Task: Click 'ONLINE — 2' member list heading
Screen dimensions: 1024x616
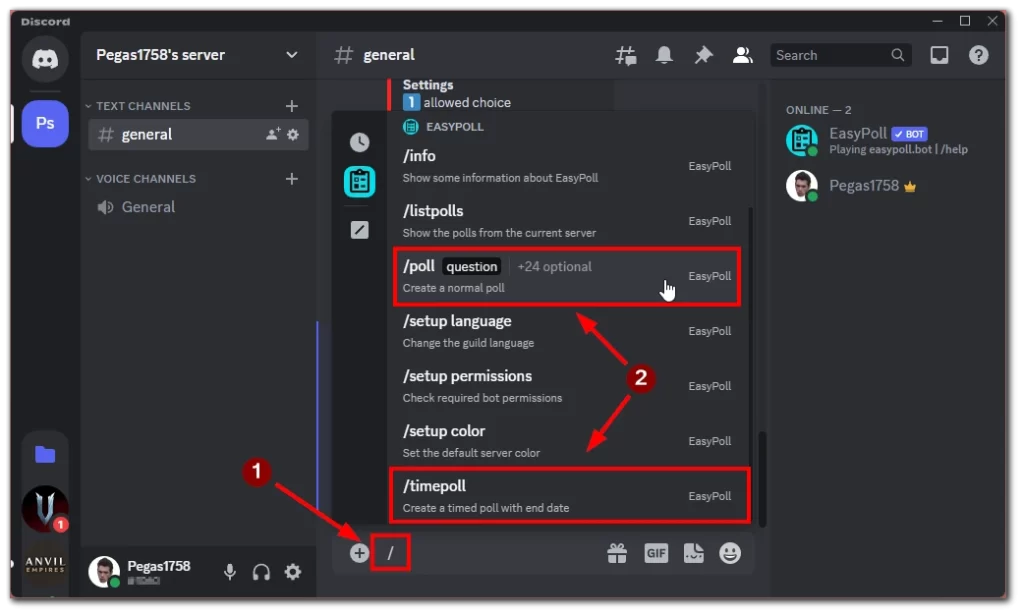Action: point(818,110)
